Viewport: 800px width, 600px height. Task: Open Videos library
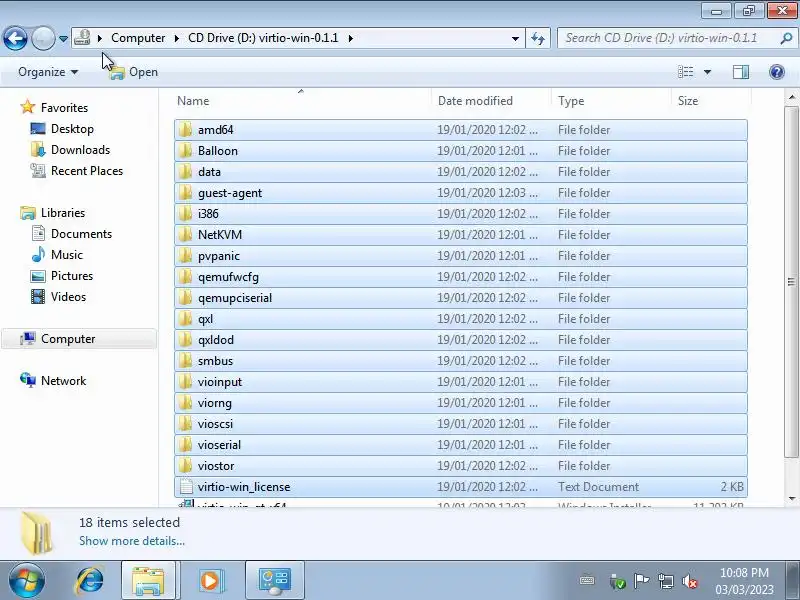(x=68, y=296)
